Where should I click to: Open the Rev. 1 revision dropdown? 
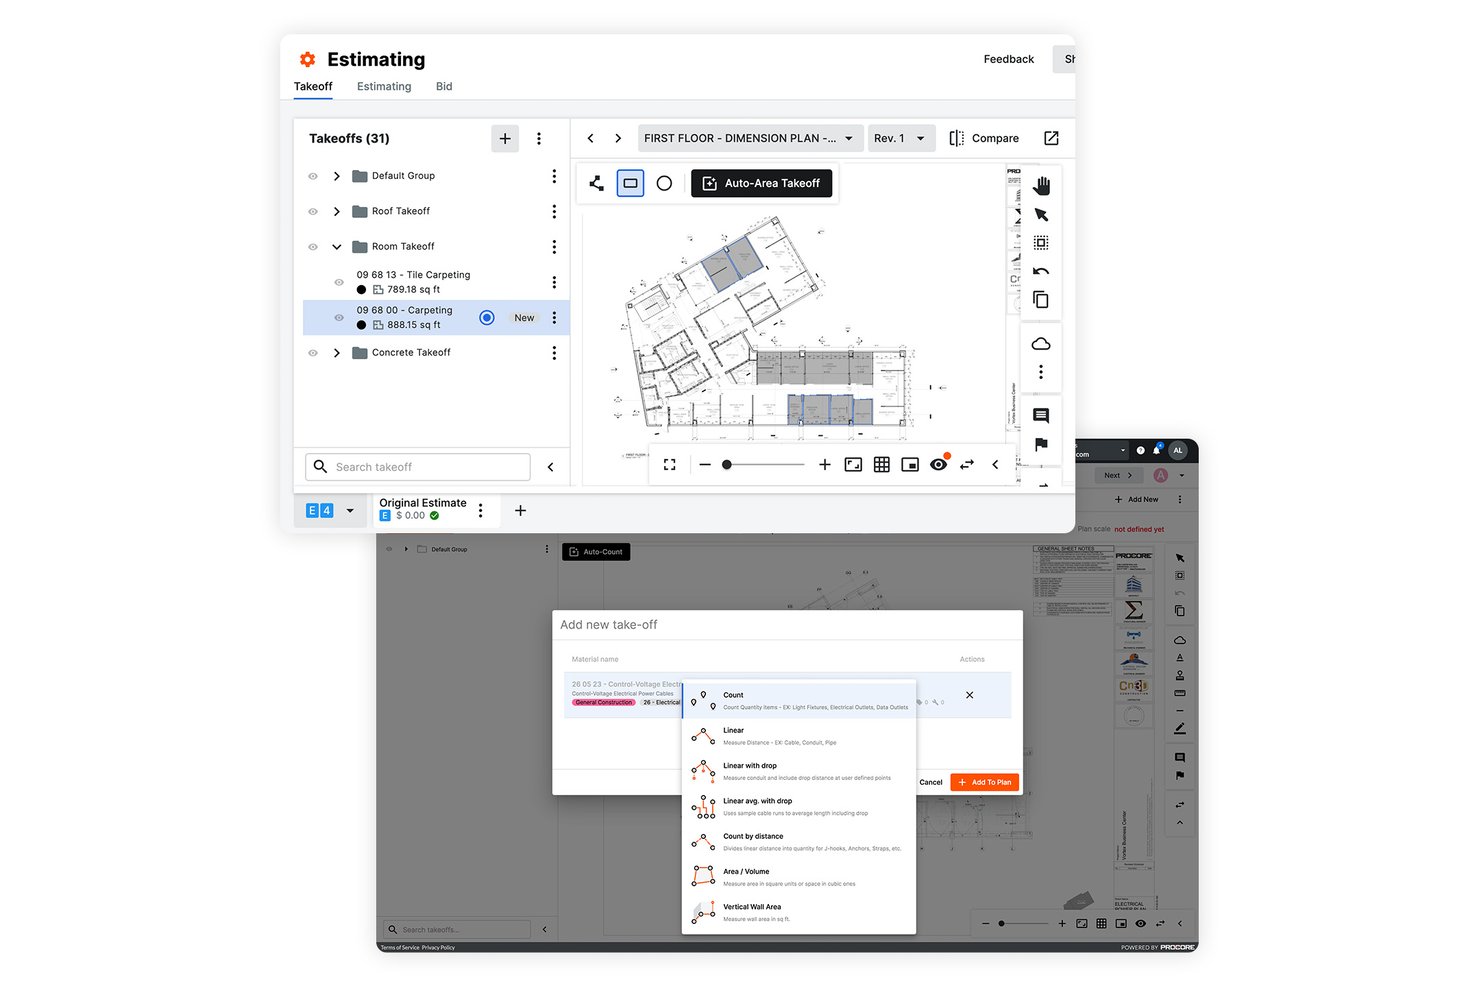click(x=901, y=138)
